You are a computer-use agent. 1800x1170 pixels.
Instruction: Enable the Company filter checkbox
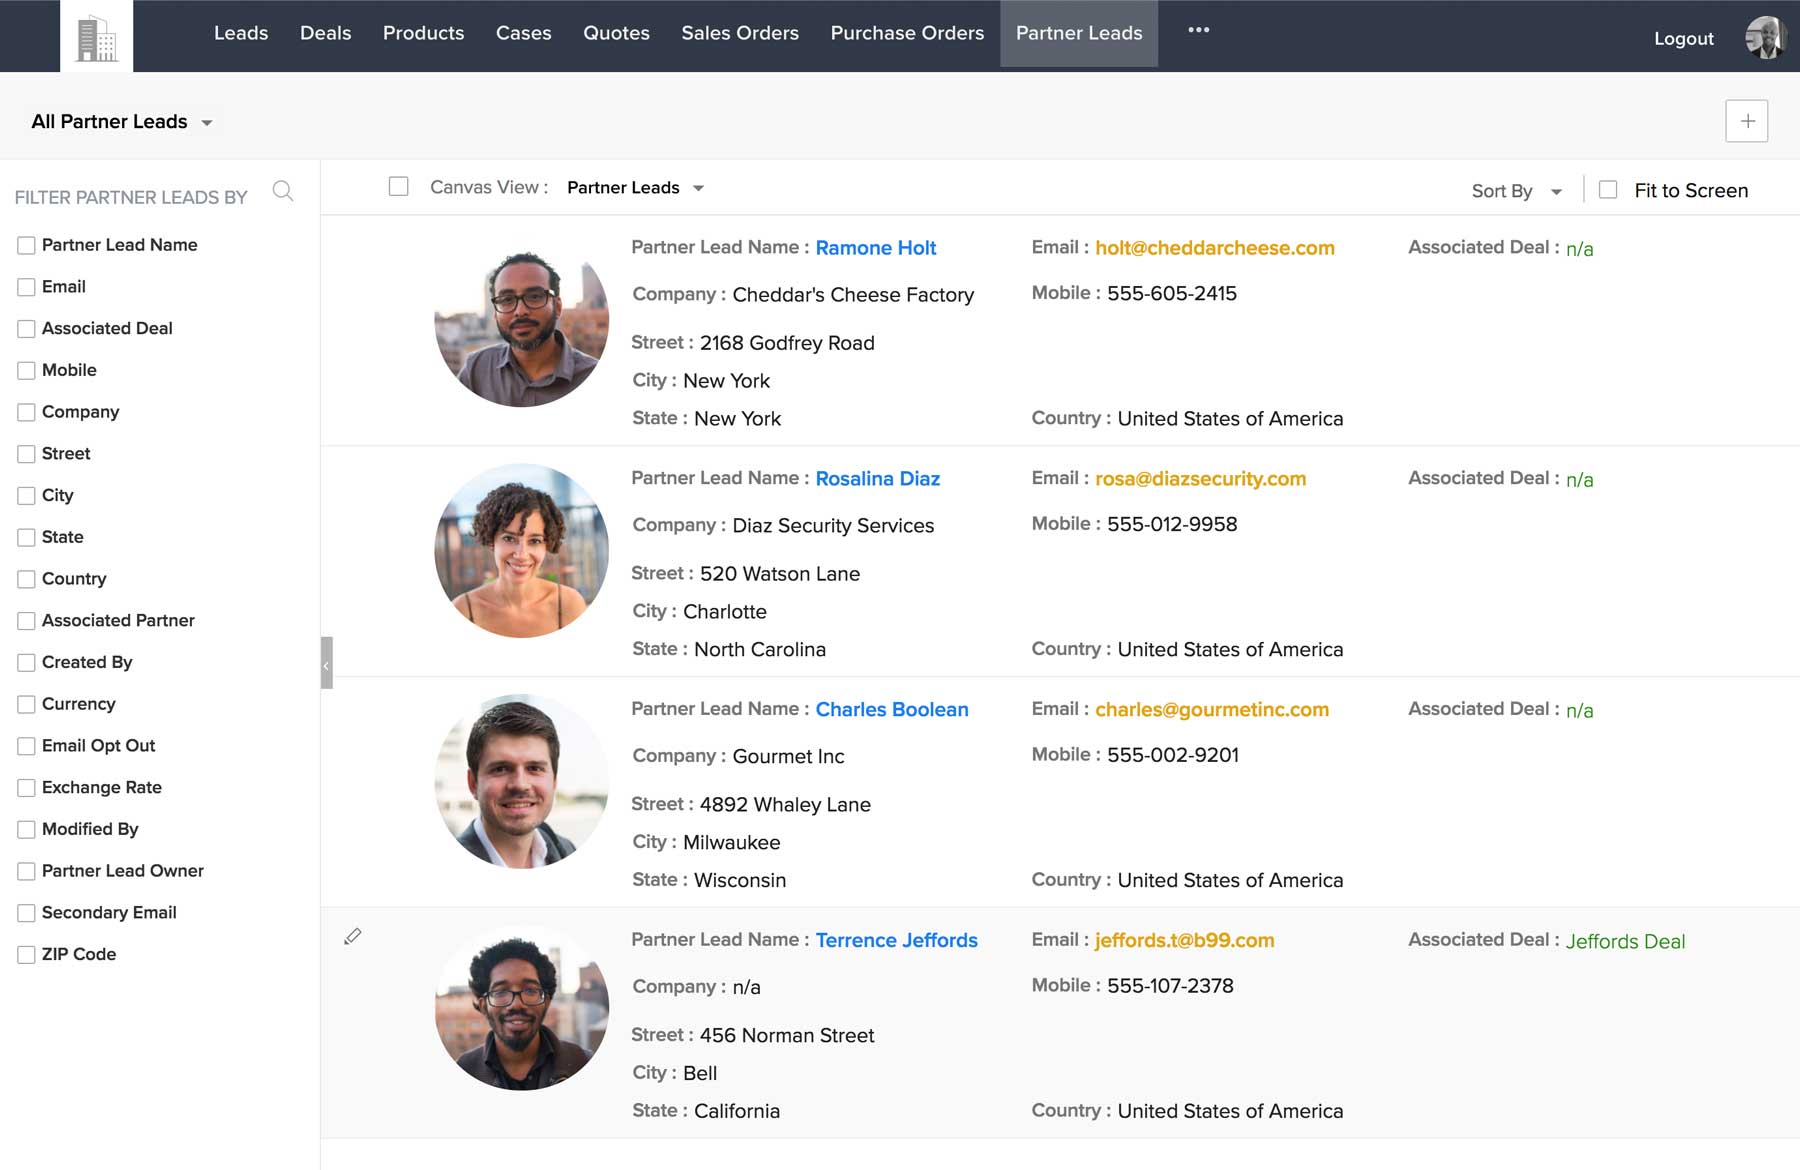tap(27, 412)
